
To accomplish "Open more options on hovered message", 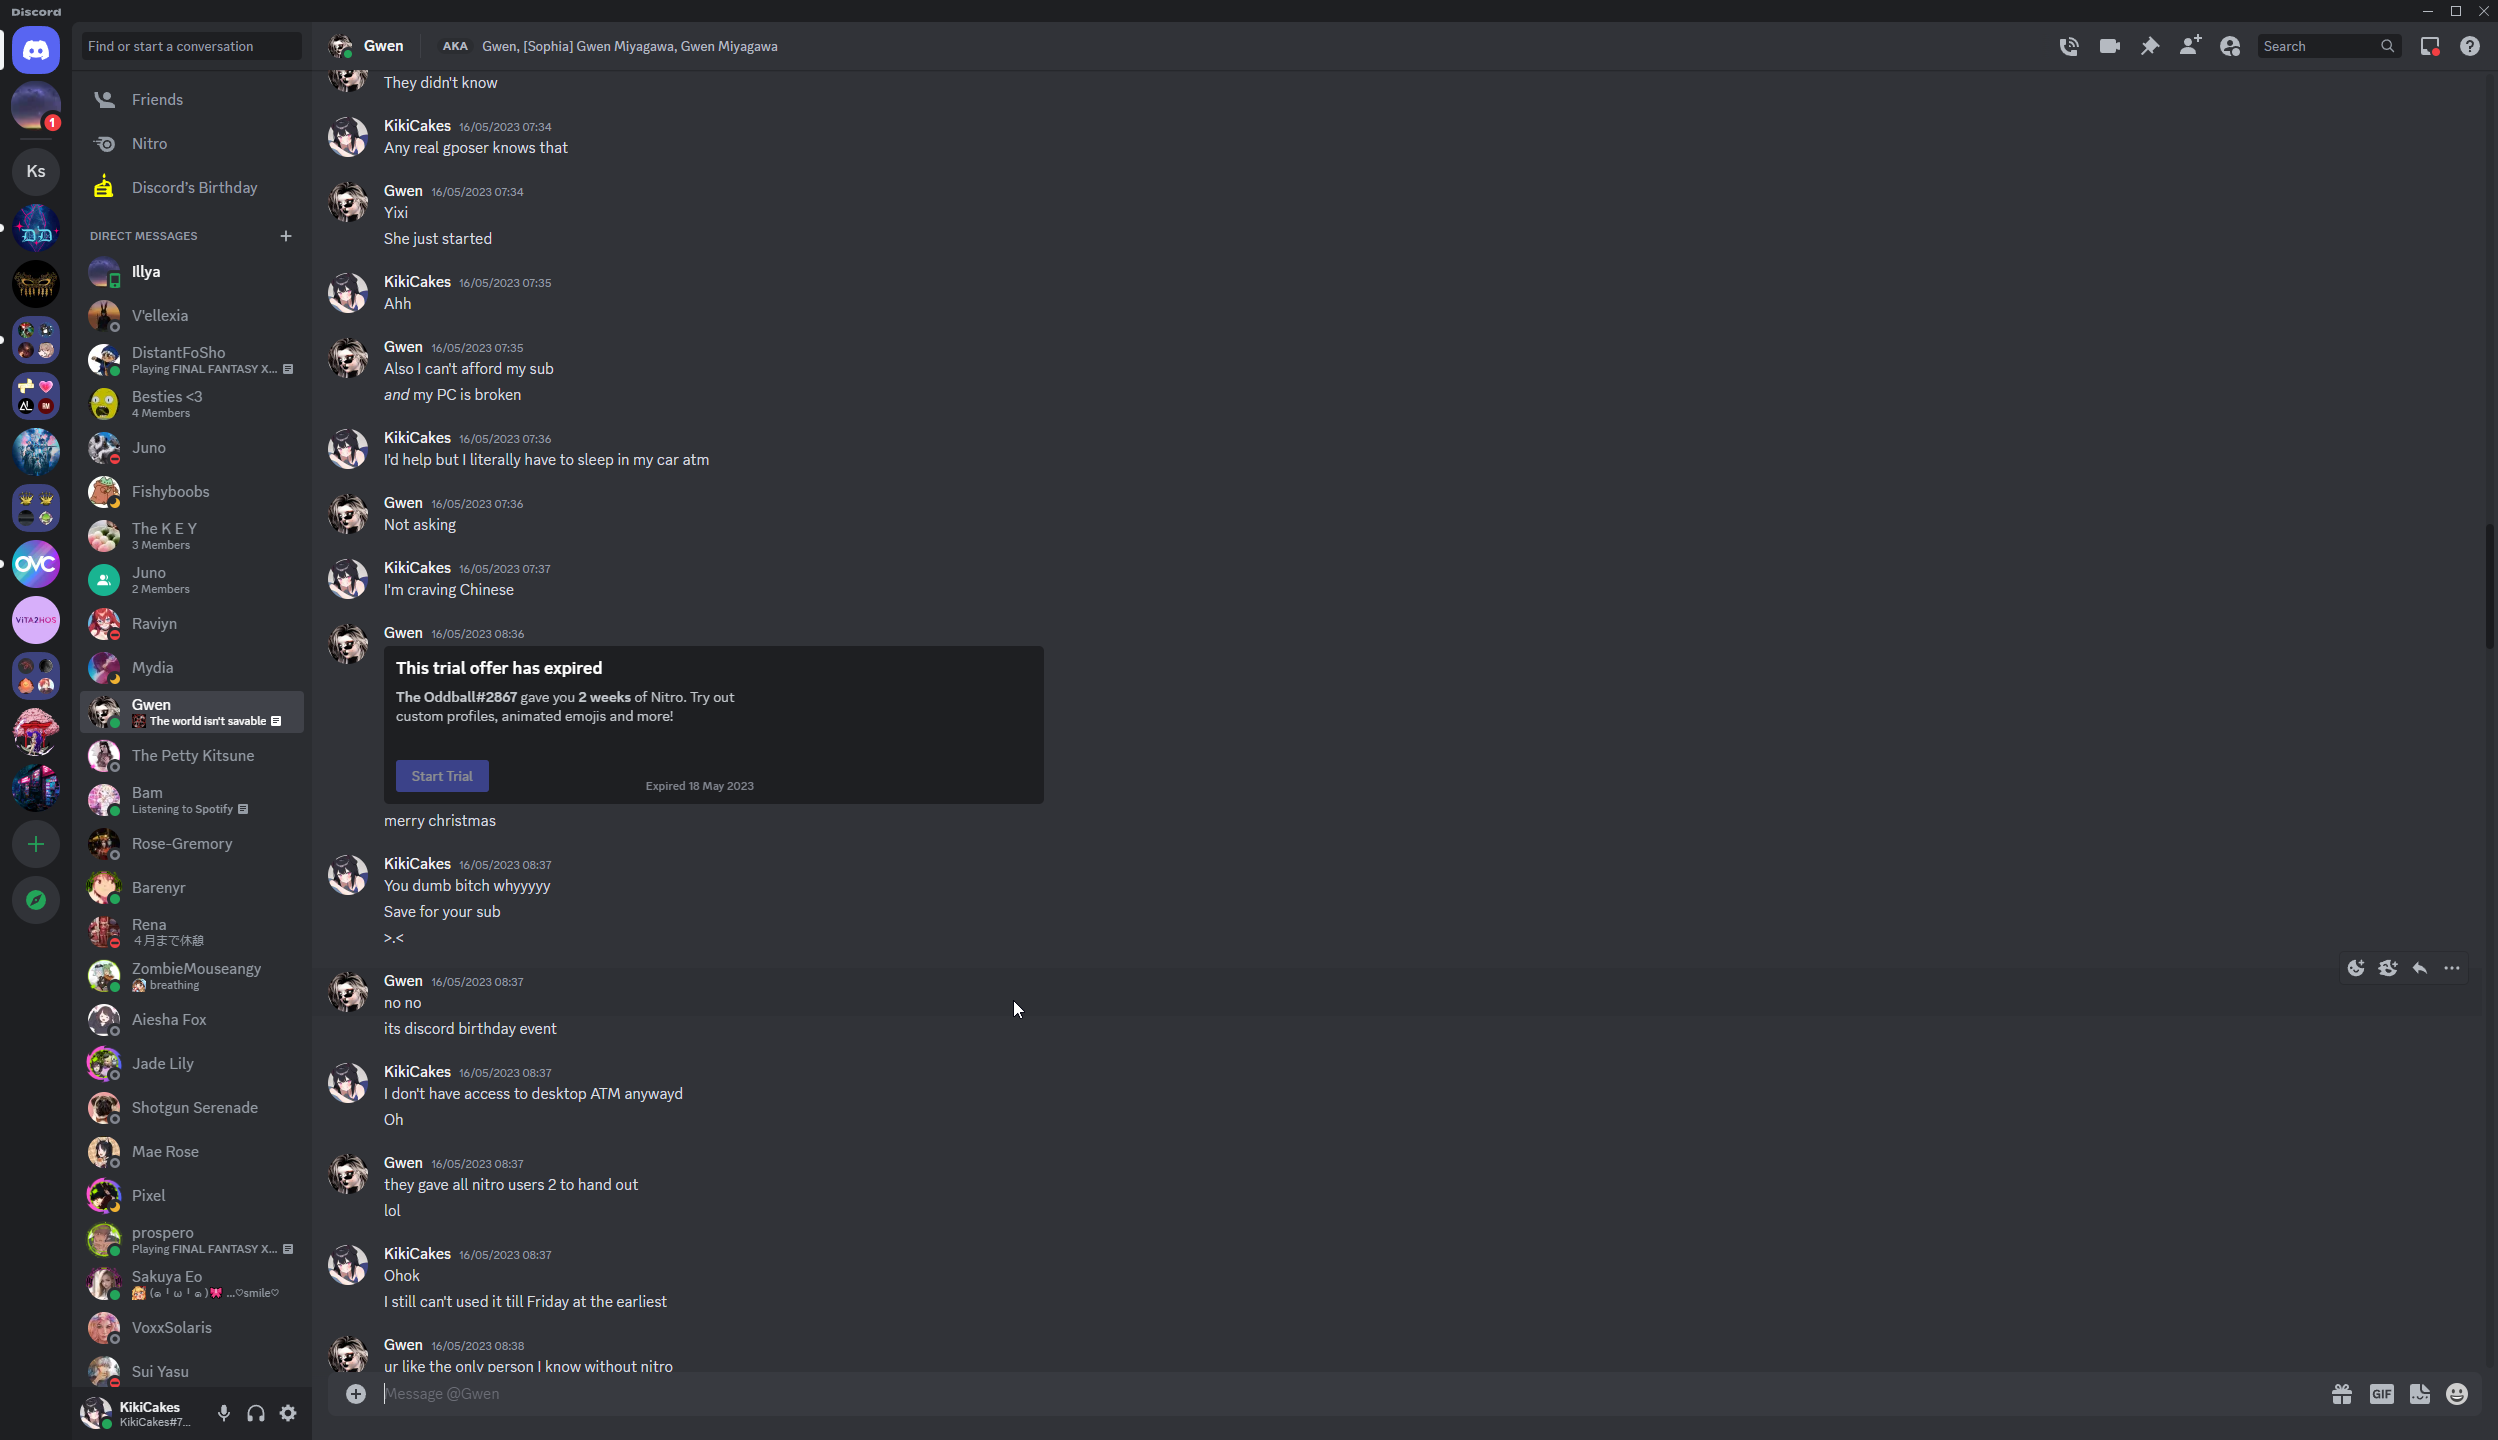I will pos(2452,968).
